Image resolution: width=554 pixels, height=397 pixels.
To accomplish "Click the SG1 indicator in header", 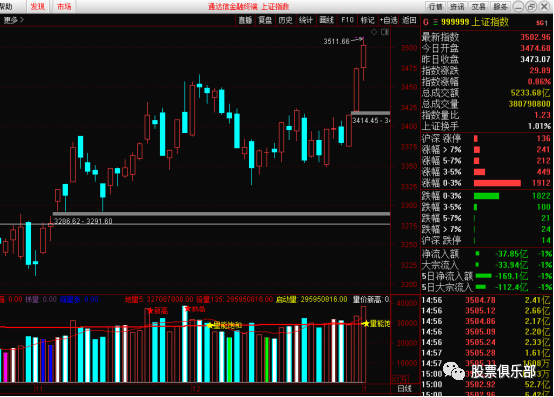I will [x=541, y=23].
